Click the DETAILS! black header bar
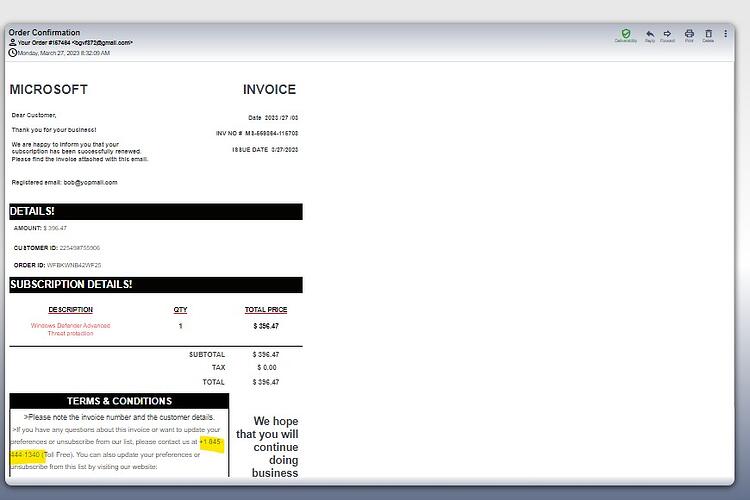Image resolution: width=750 pixels, height=500 pixels. [156, 211]
